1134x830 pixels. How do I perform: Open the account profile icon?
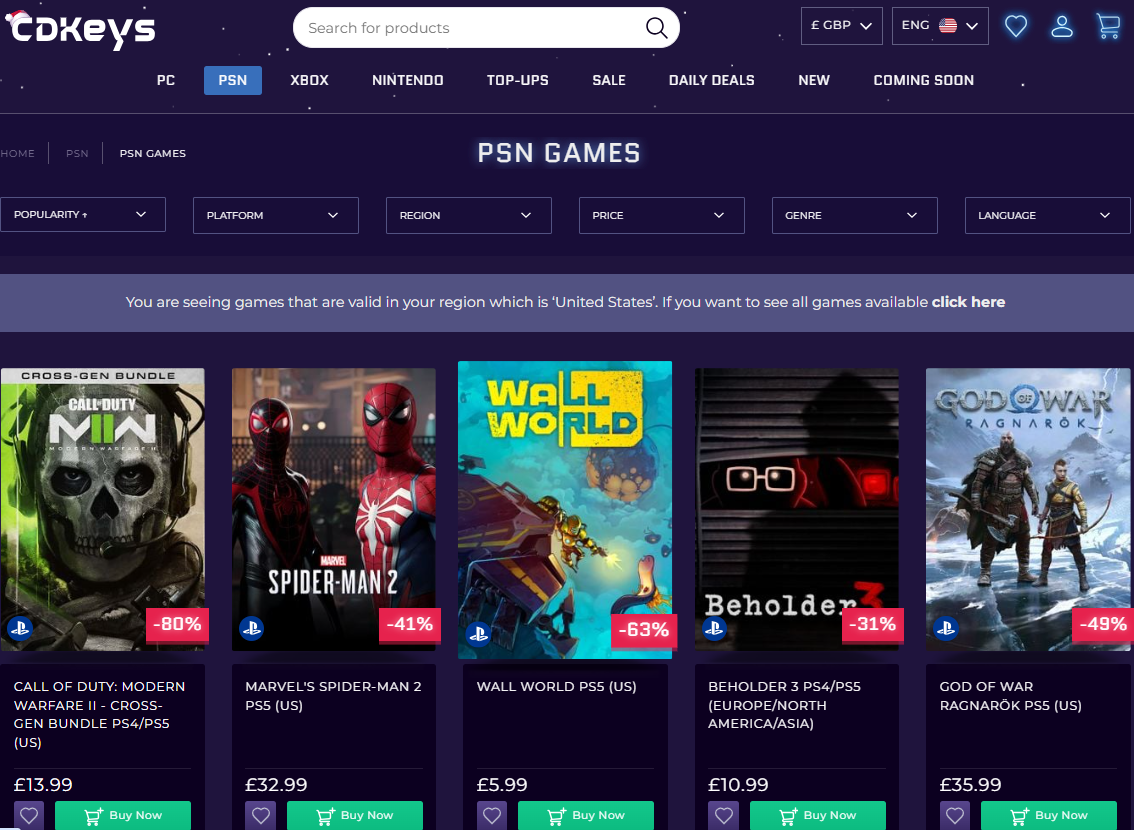point(1062,27)
